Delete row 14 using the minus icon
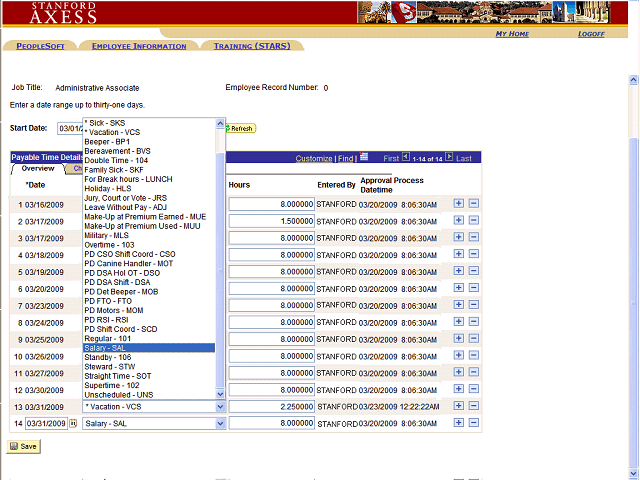 [473, 423]
